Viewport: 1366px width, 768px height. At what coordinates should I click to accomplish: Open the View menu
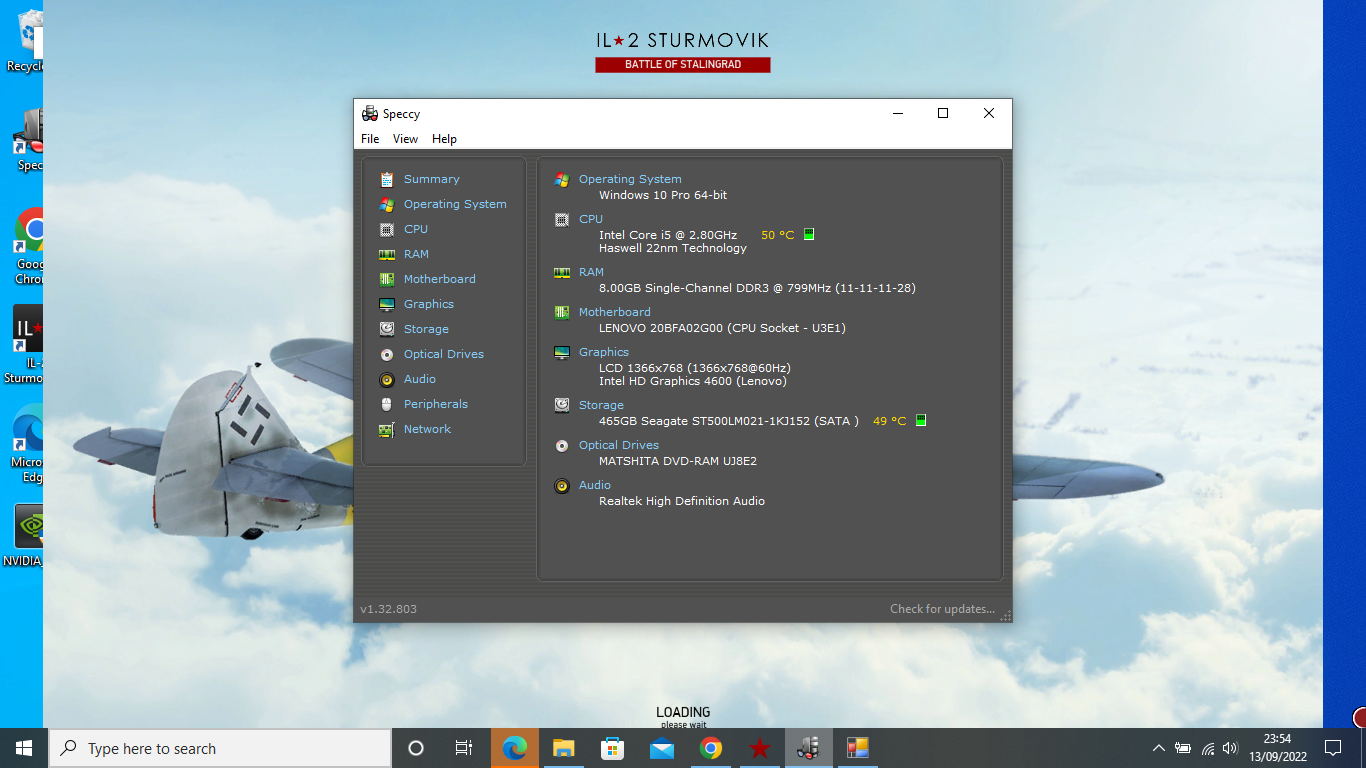tap(405, 139)
